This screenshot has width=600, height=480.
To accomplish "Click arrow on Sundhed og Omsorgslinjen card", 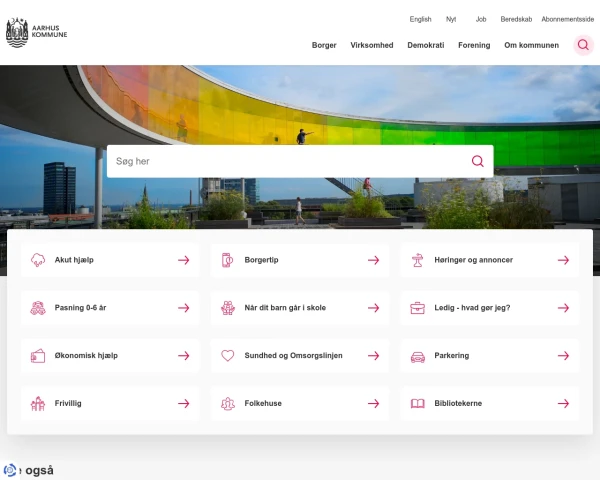I will (373, 356).
